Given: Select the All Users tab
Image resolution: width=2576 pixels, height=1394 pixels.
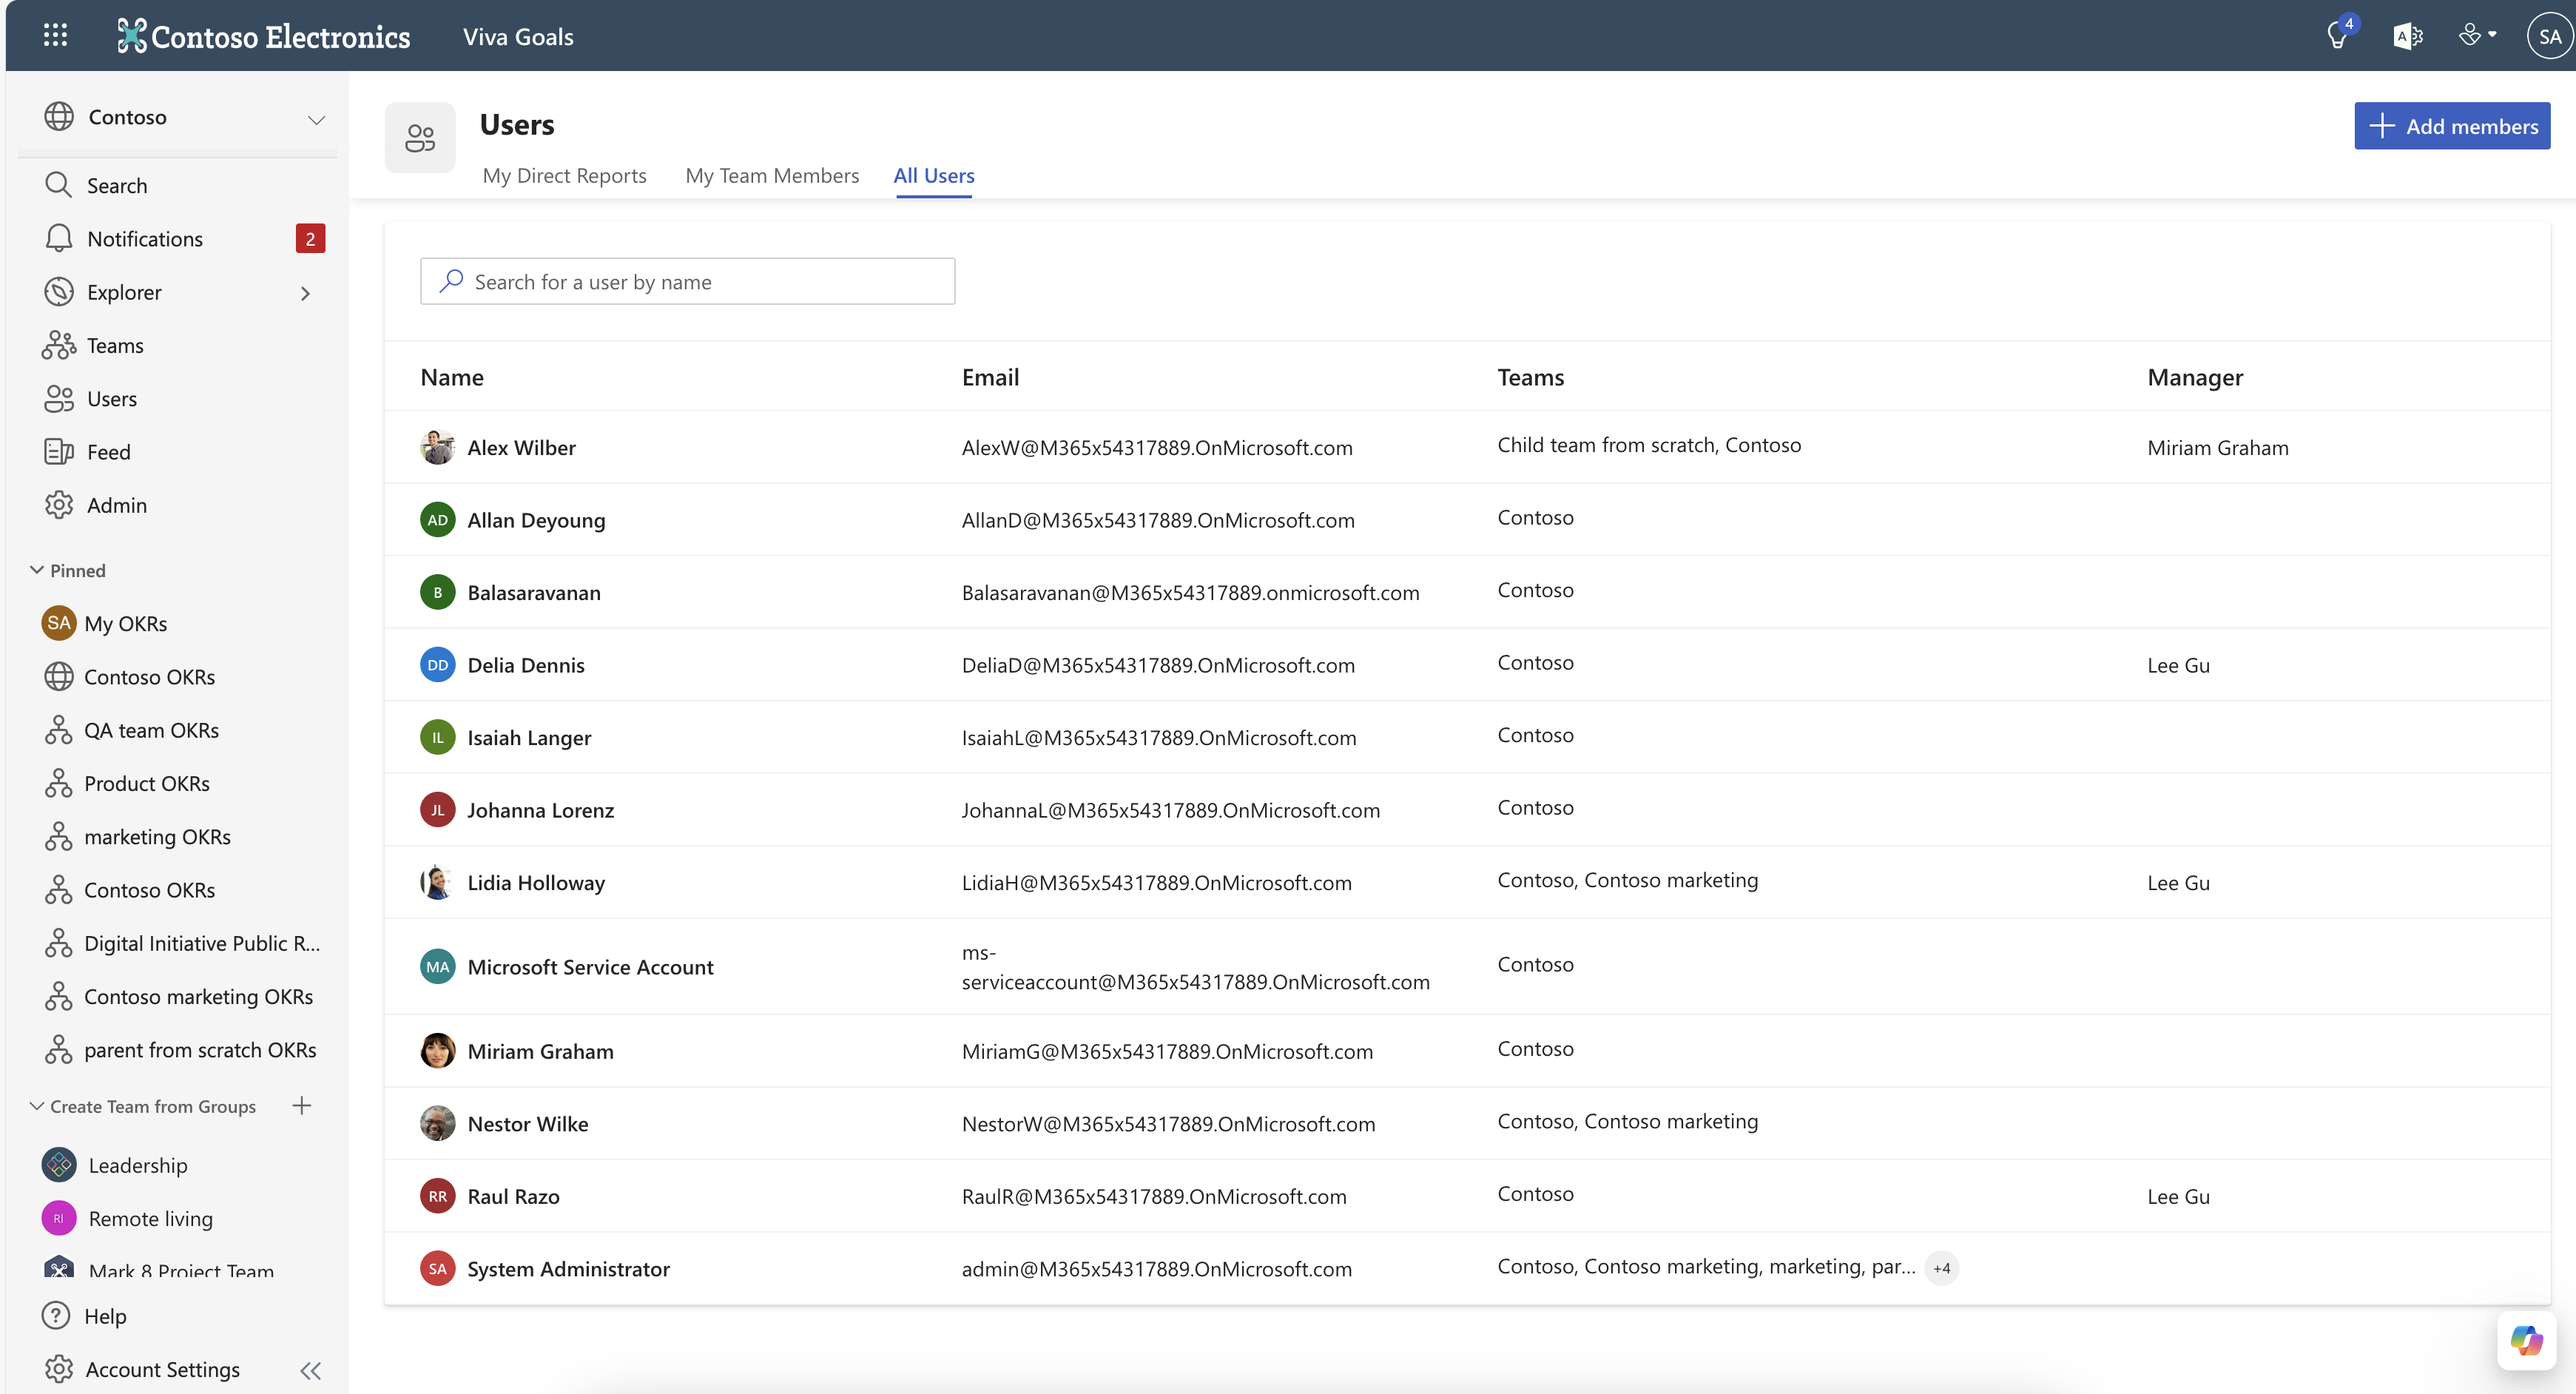Looking at the screenshot, I should click(x=934, y=175).
